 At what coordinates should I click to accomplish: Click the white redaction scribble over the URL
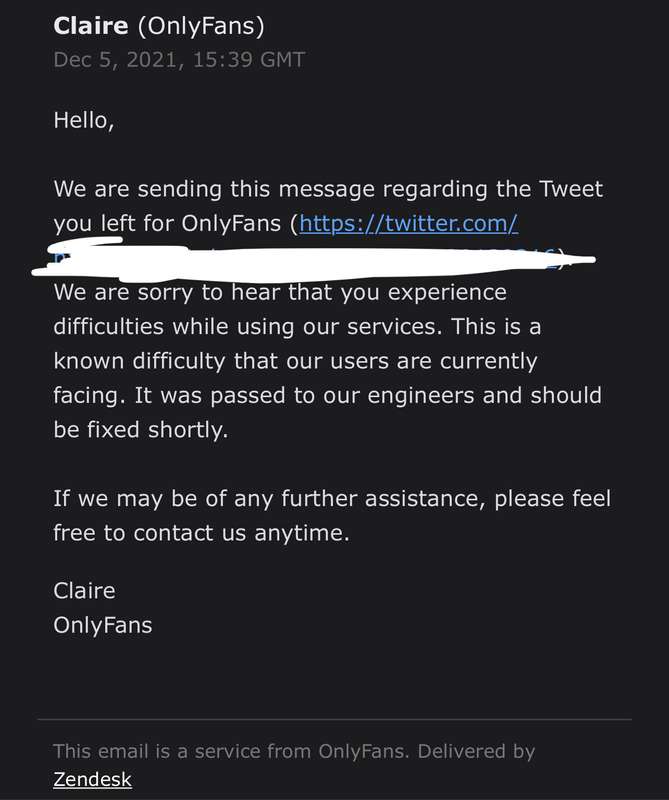click(x=313, y=260)
